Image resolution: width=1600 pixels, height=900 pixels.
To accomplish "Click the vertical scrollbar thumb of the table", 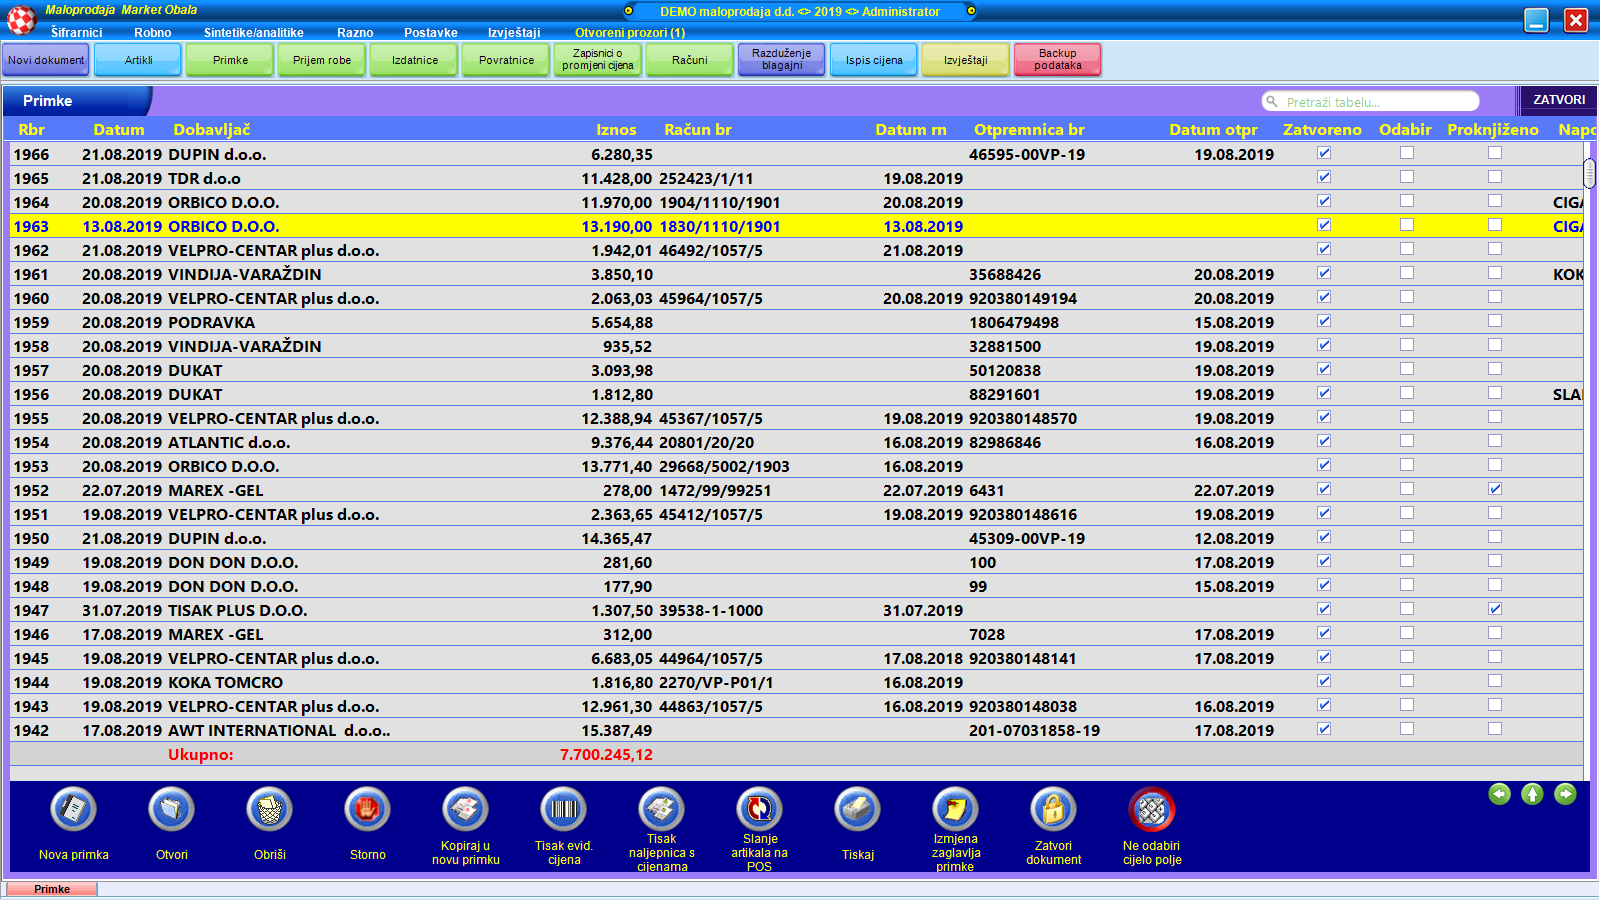I will 1589,173.
